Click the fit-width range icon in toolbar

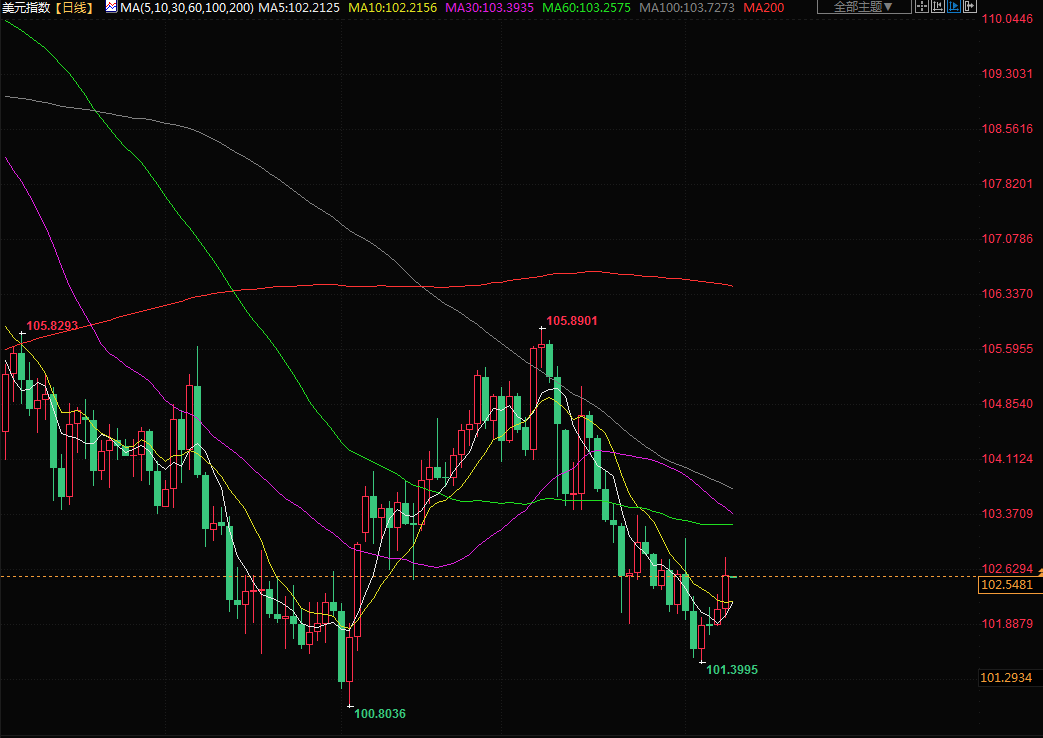tap(939, 7)
